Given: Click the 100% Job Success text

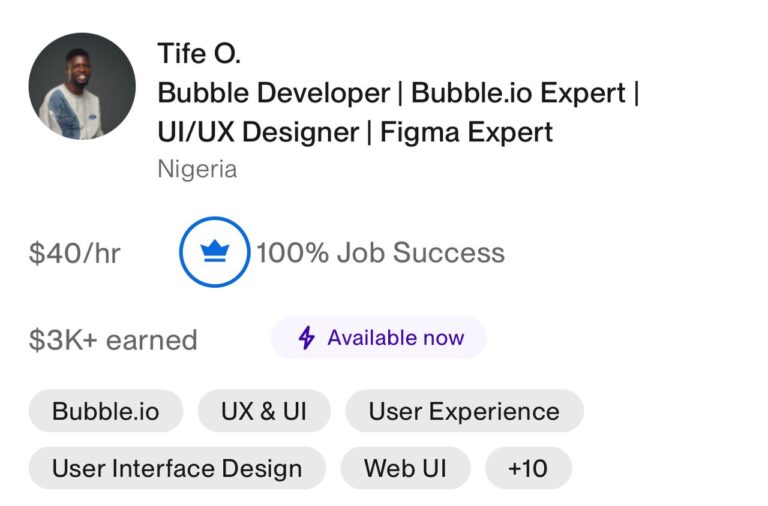Looking at the screenshot, I should [381, 253].
